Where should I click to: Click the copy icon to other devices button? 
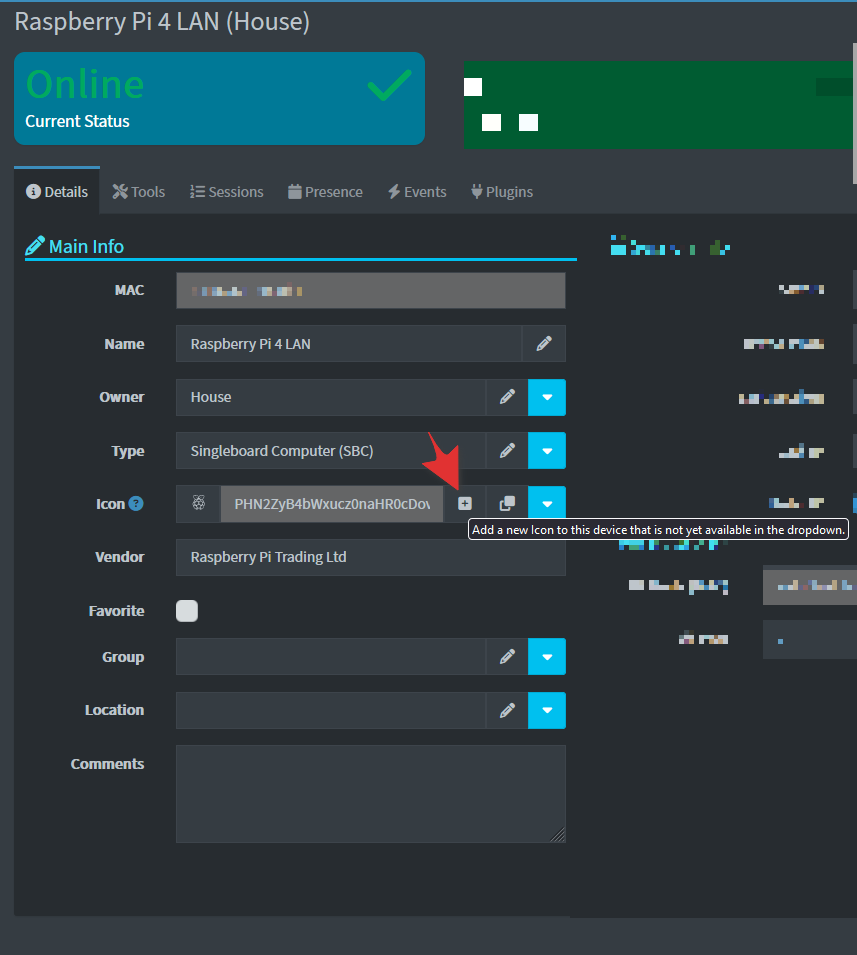pos(507,504)
